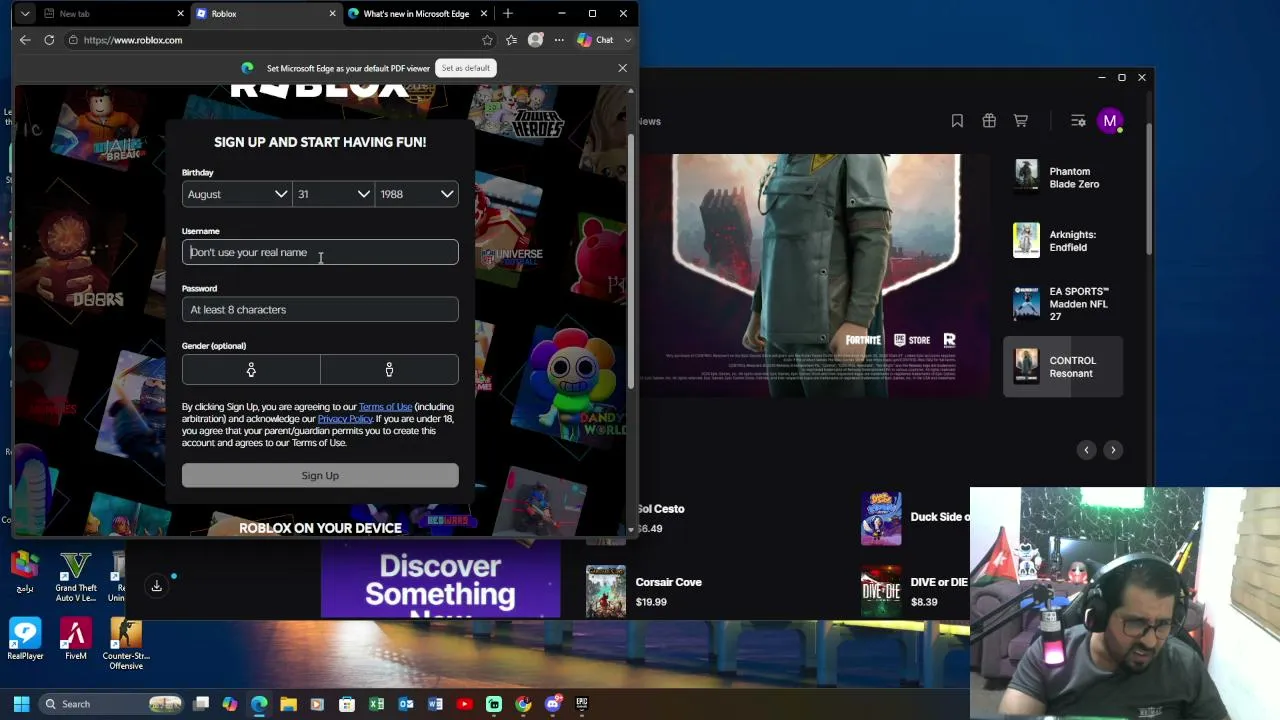
Task: Select FiveM desktop shortcut
Action: coord(75,640)
